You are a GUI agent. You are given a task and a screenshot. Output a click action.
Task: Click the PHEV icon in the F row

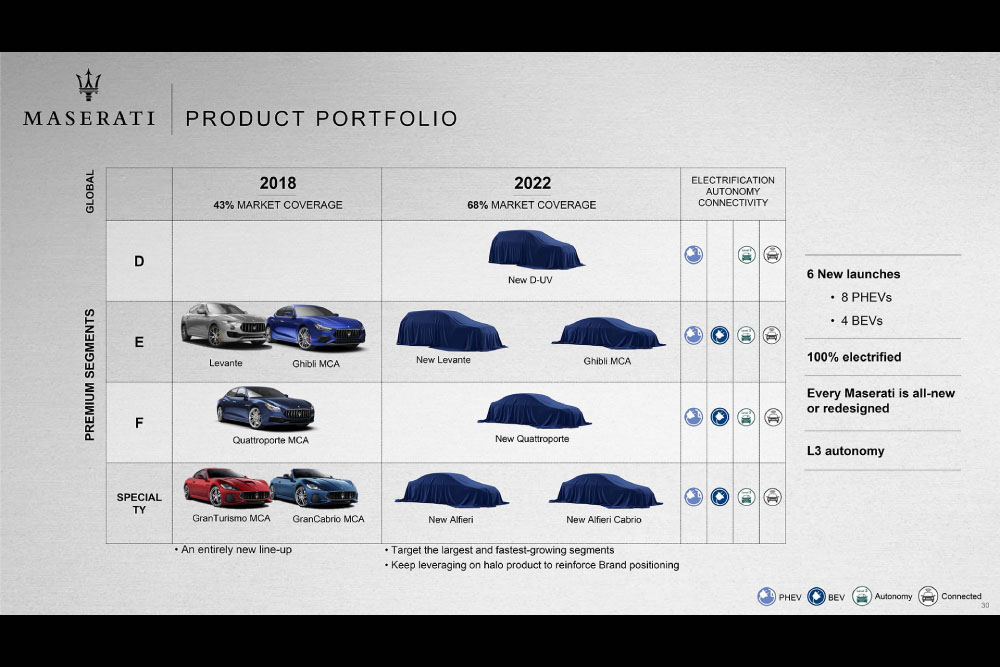[x=693, y=416]
